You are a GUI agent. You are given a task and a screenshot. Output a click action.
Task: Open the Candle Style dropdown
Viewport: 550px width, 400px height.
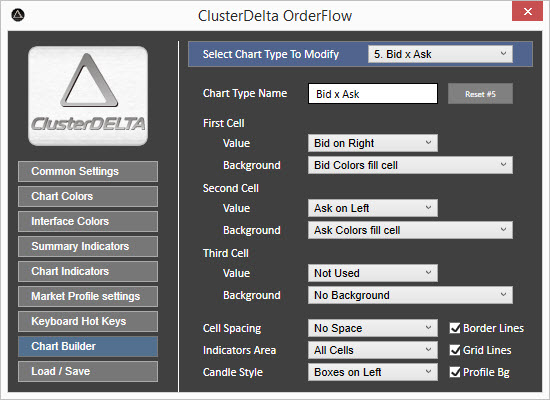[373, 372]
